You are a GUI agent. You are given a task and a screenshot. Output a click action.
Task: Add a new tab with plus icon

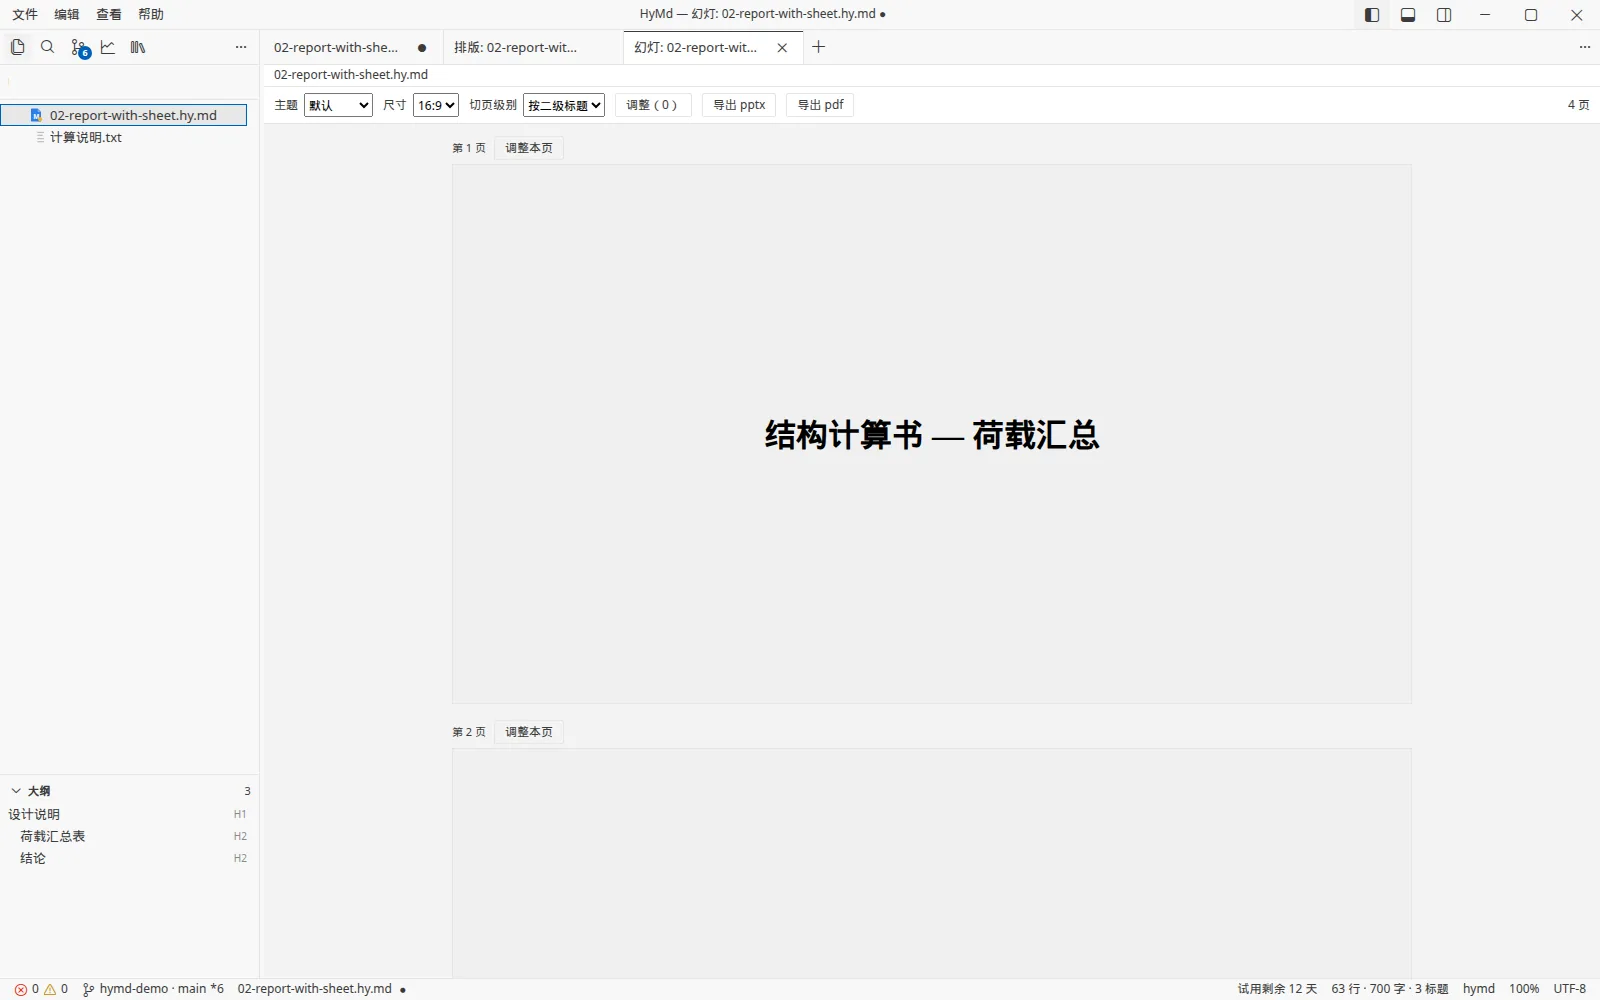point(818,47)
